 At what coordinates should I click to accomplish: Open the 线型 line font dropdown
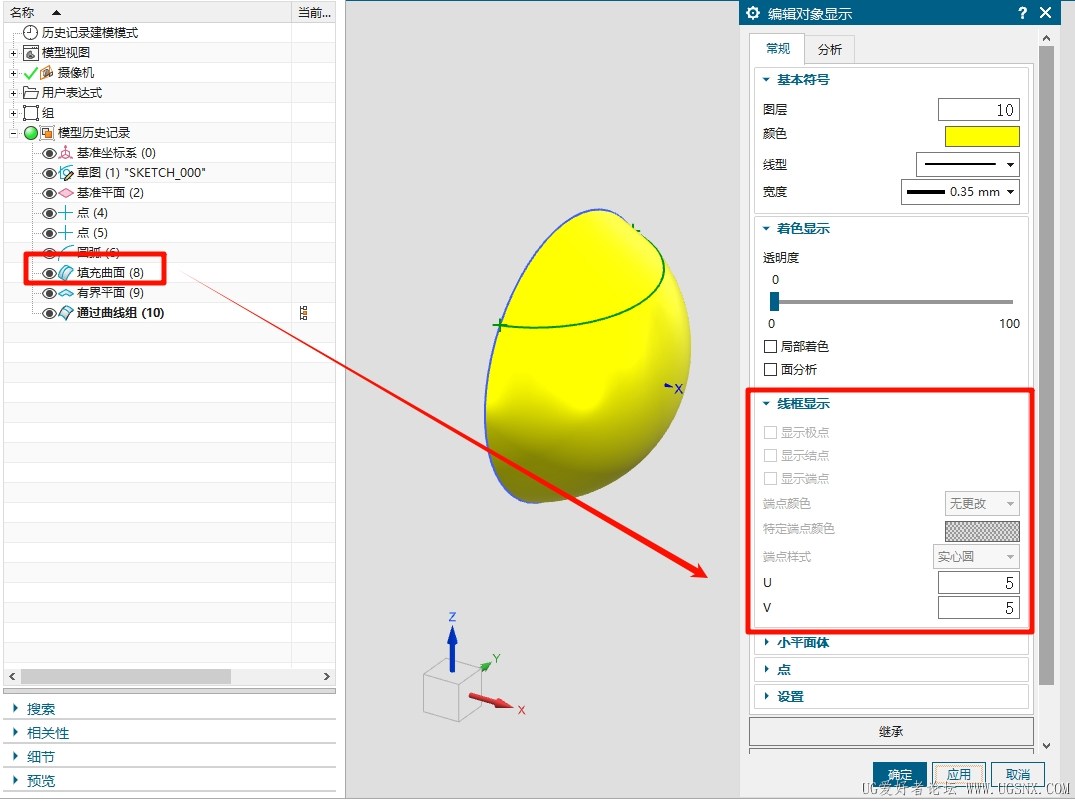[967, 165]
